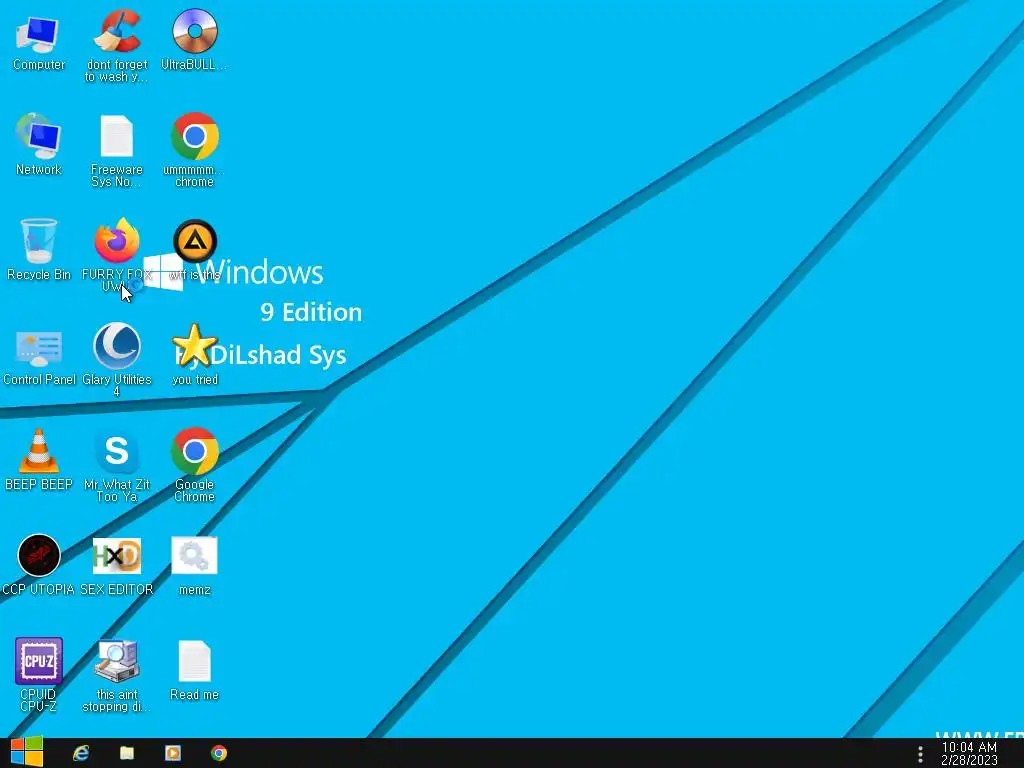Click the taskbar clock showing 10:04 AM
The width and height of the screenshot is (1024, 768).
tap(969, 754)
